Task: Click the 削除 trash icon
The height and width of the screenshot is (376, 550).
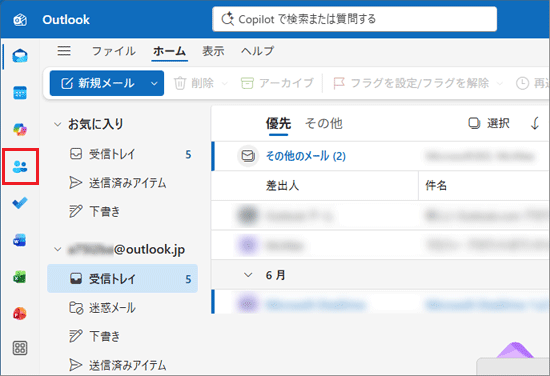Action: tap(180, 83)
